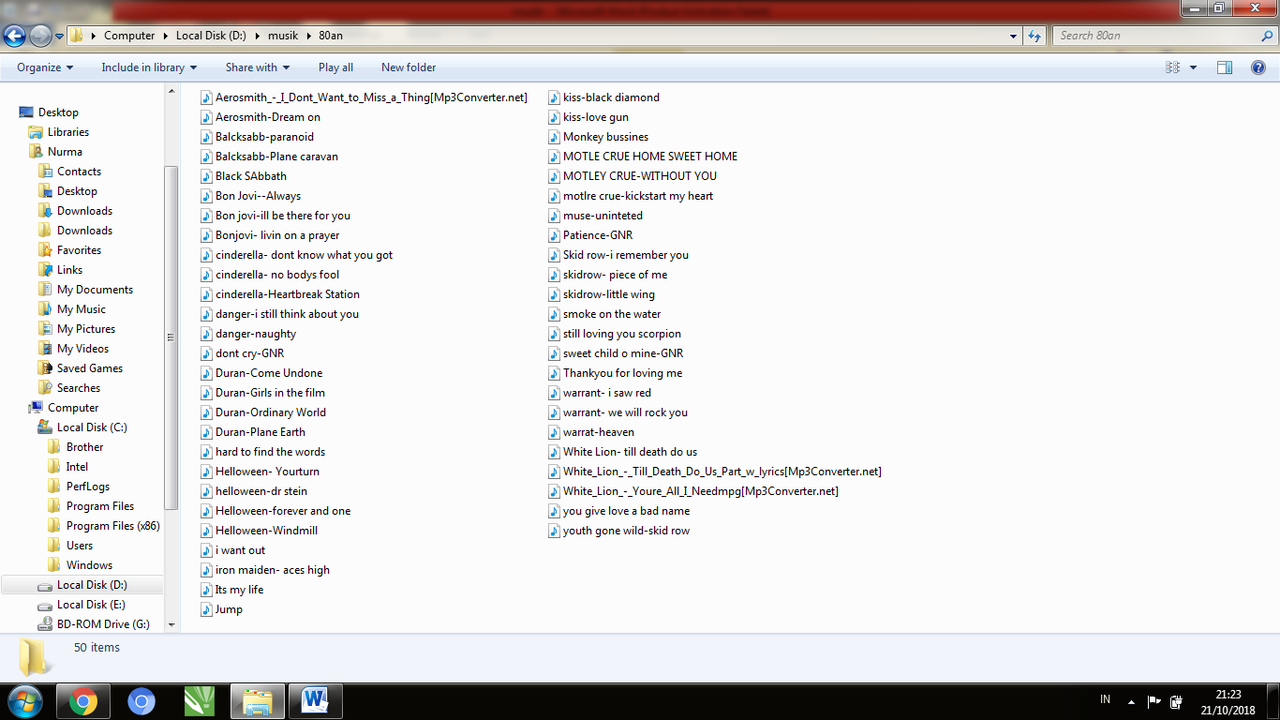This screenshot has height=720, width=1280.
Task: Select file White Lion- till death do us
Action: click(x=630, y=452)
